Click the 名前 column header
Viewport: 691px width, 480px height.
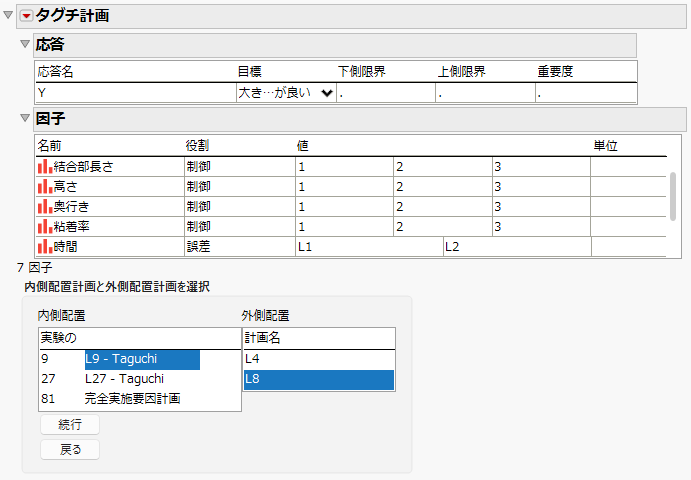[x=49, y=145]
